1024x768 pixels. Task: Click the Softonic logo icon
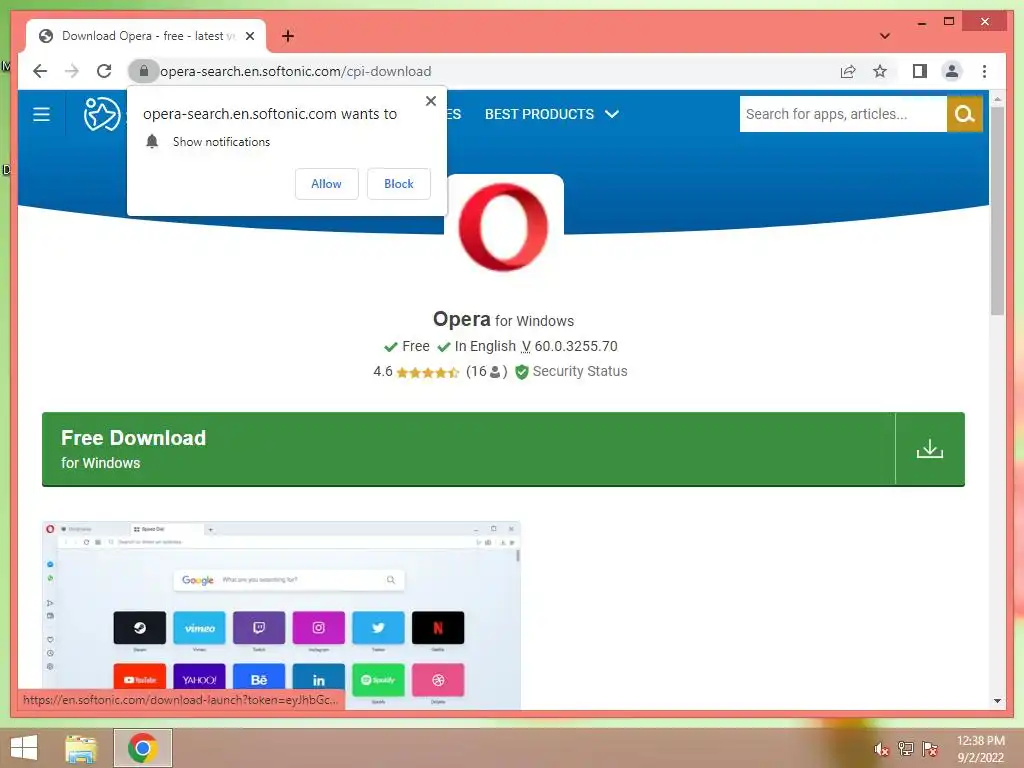pos(102,114)
